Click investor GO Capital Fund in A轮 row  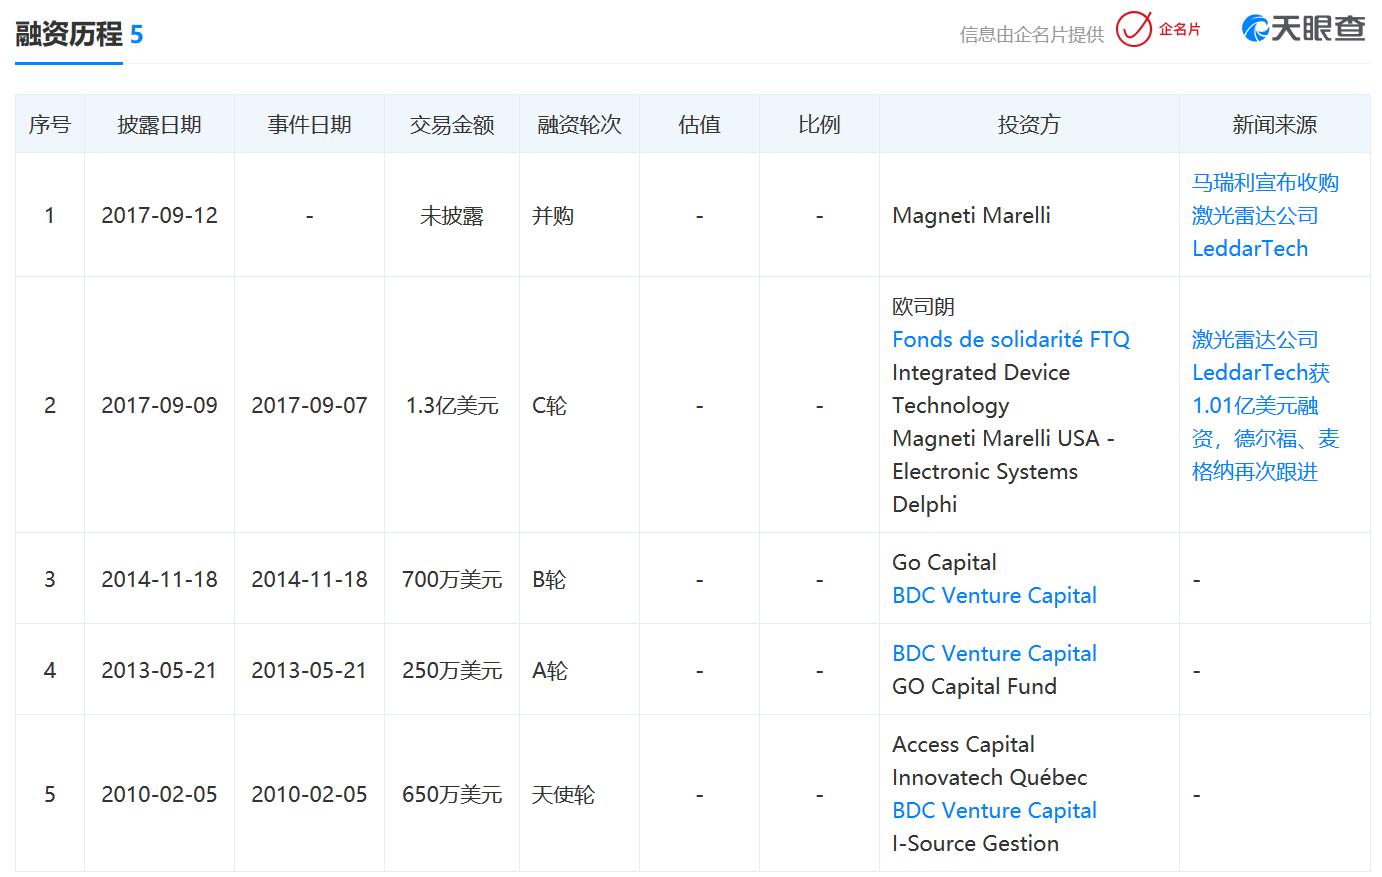(974, 686)
